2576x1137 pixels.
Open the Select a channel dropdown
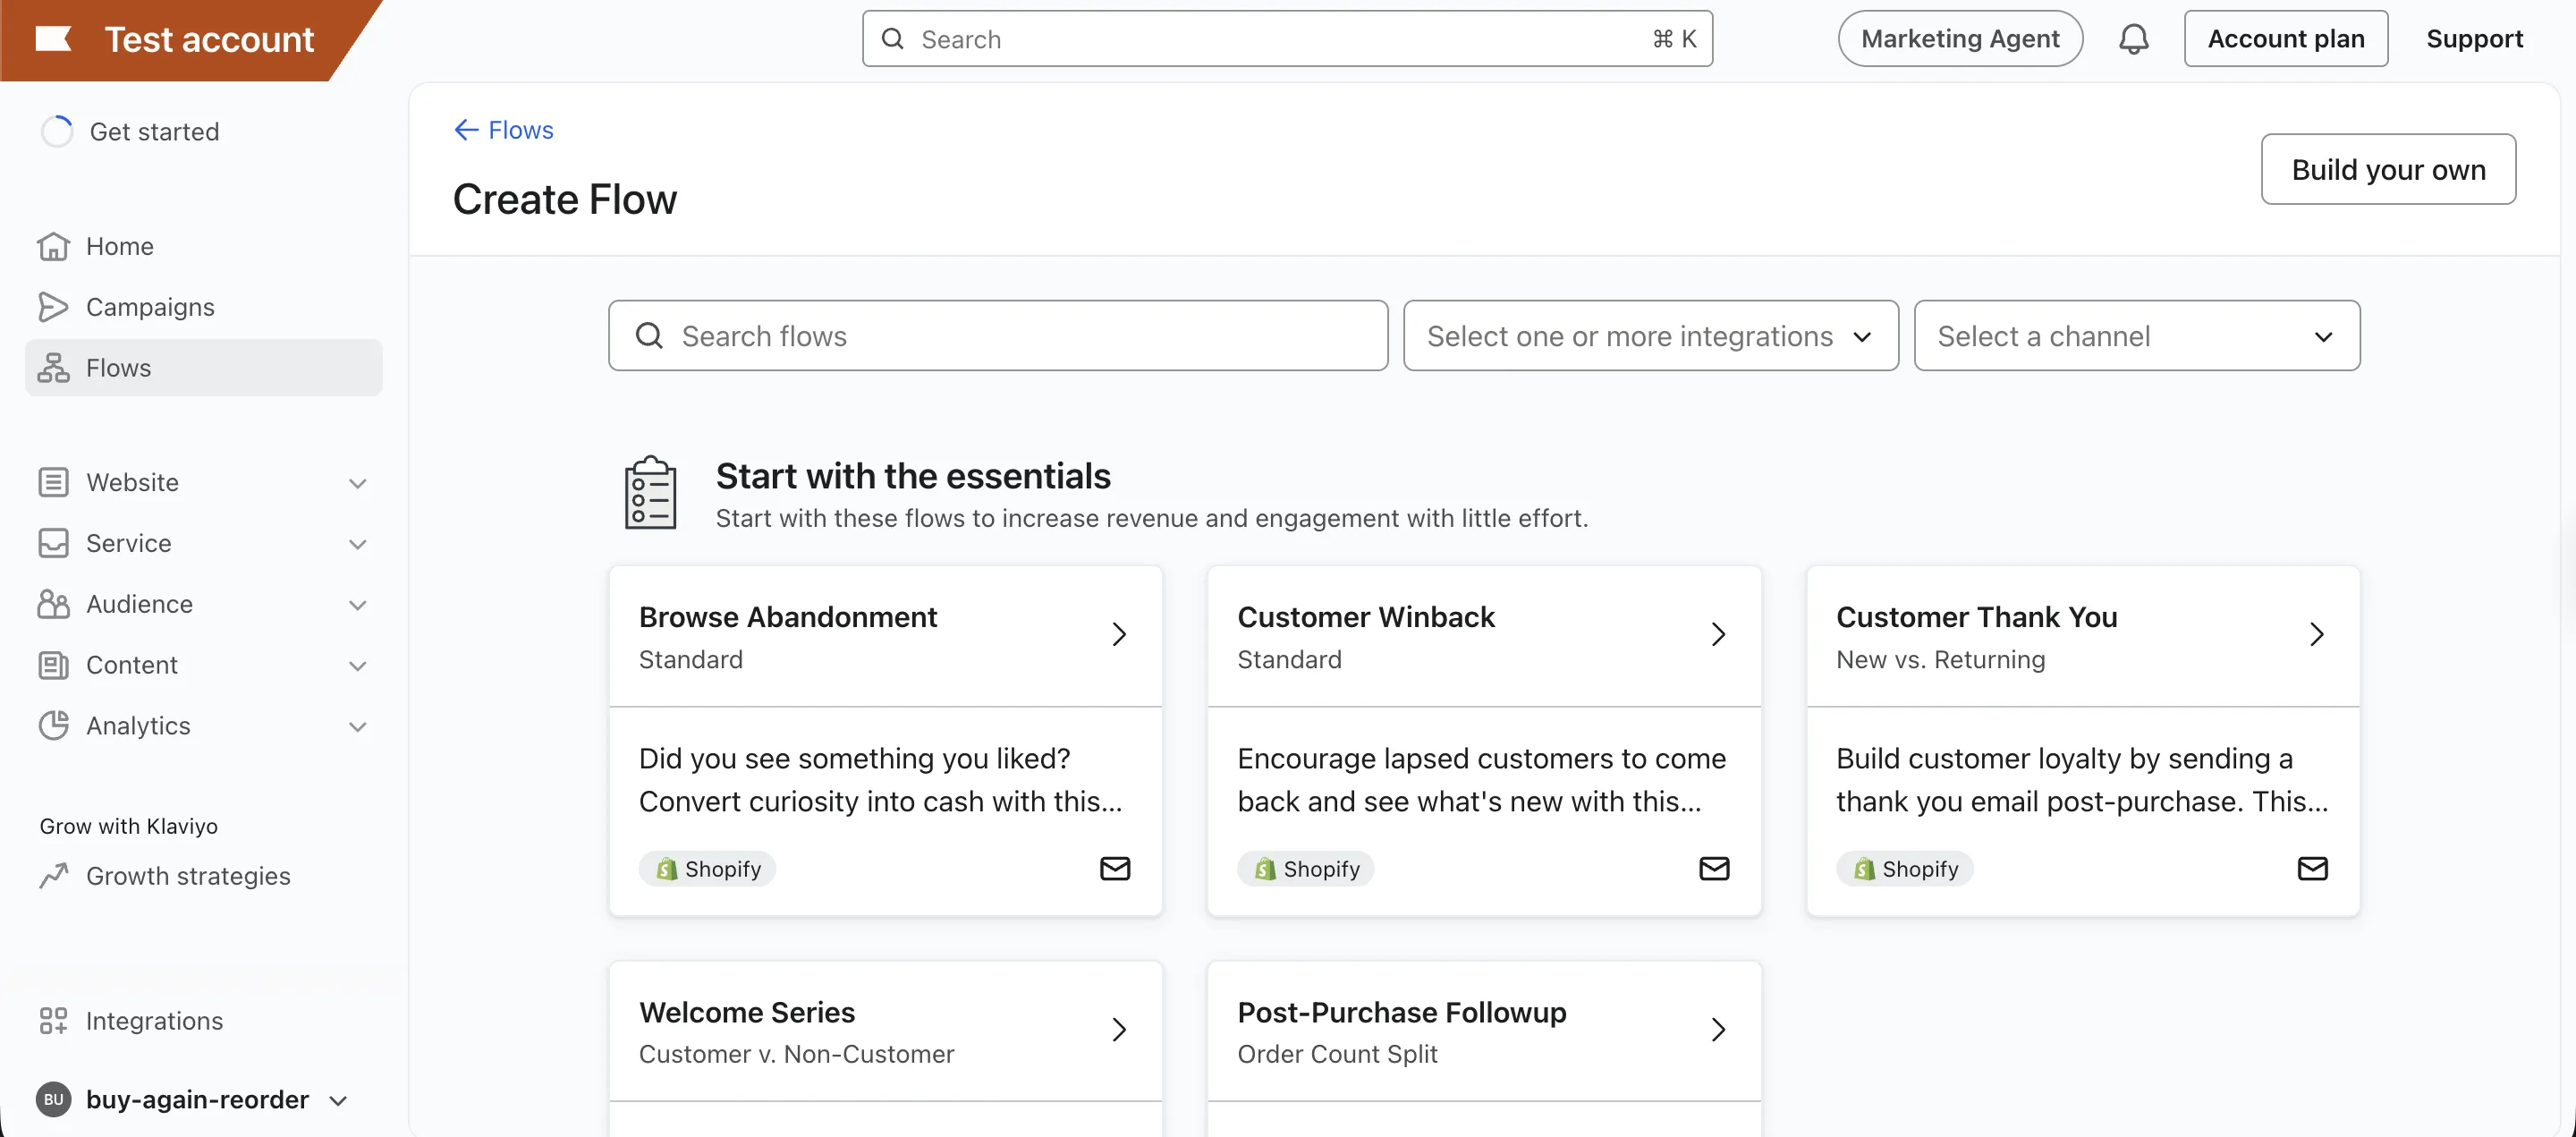coord(2137,336)
